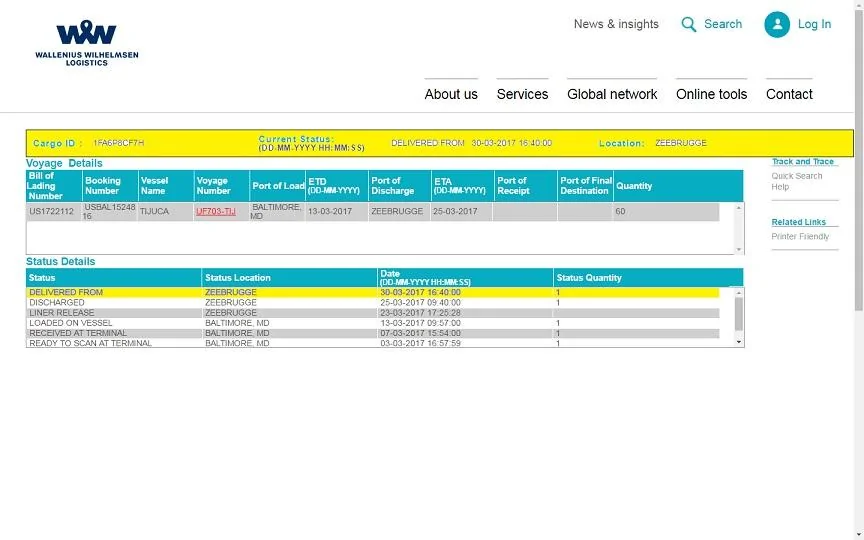This screenshot has width=864, height=540.
Task: Select READY TO SCAN AT TERMINAL row
Action: (x=372, y=343)
